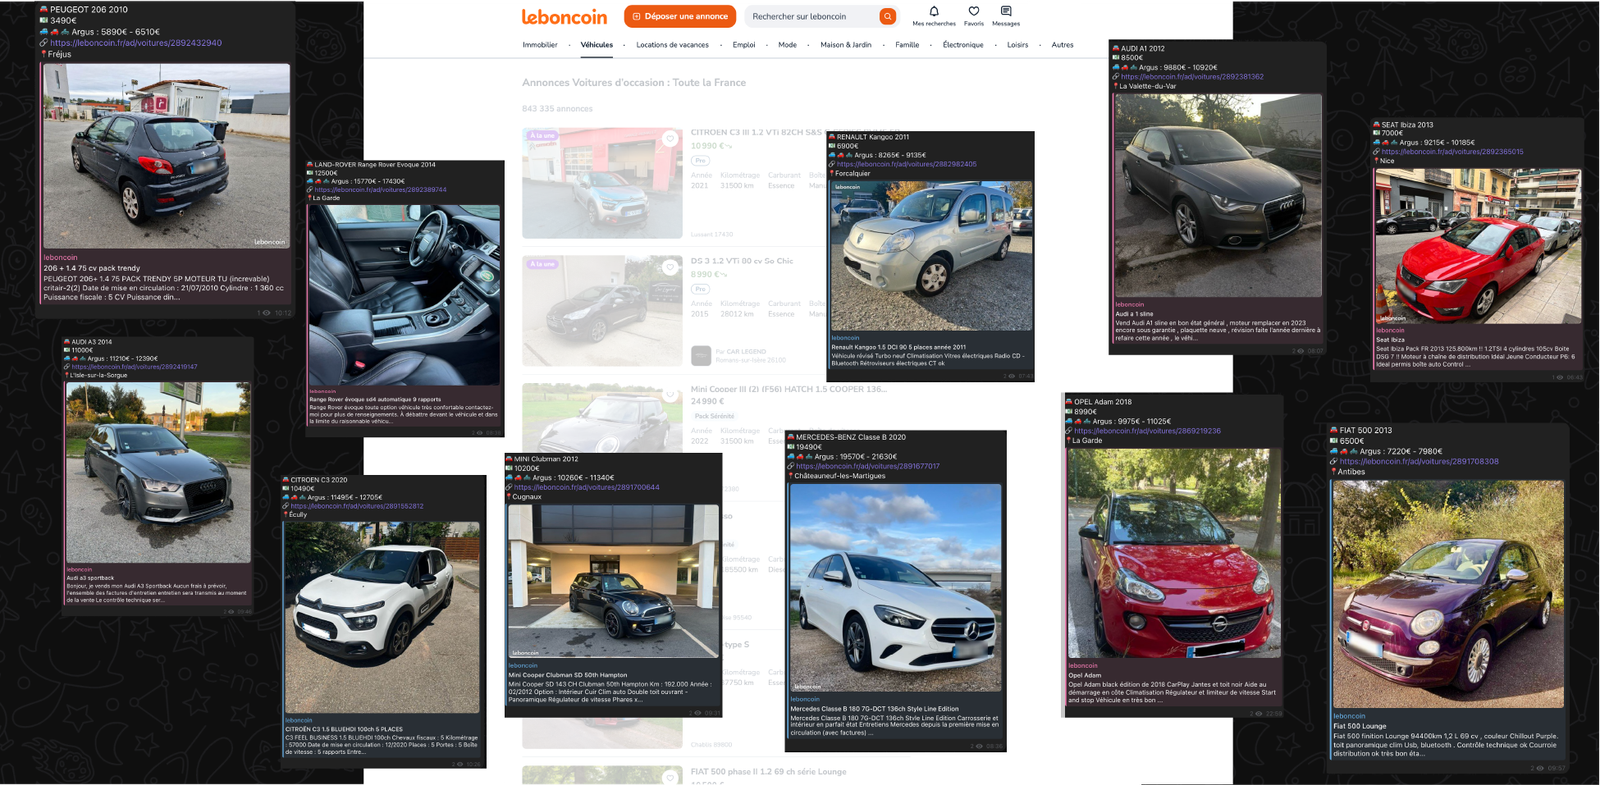
Task: Open Mes recherches bell icon
Action: point(934,11)
